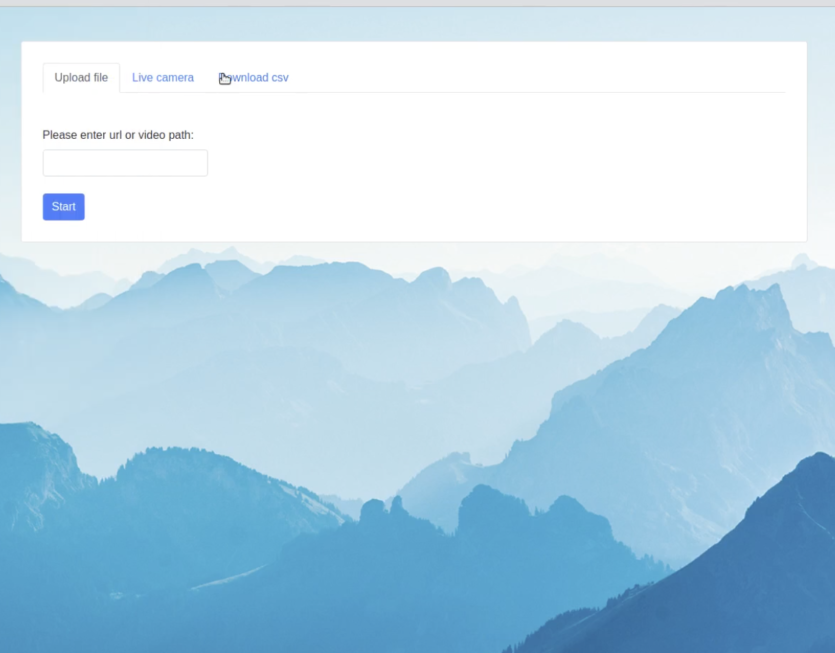This screenshot has width=835, height=653.
Task: Click blank white area right of Start button
Action: coord(400,207)
